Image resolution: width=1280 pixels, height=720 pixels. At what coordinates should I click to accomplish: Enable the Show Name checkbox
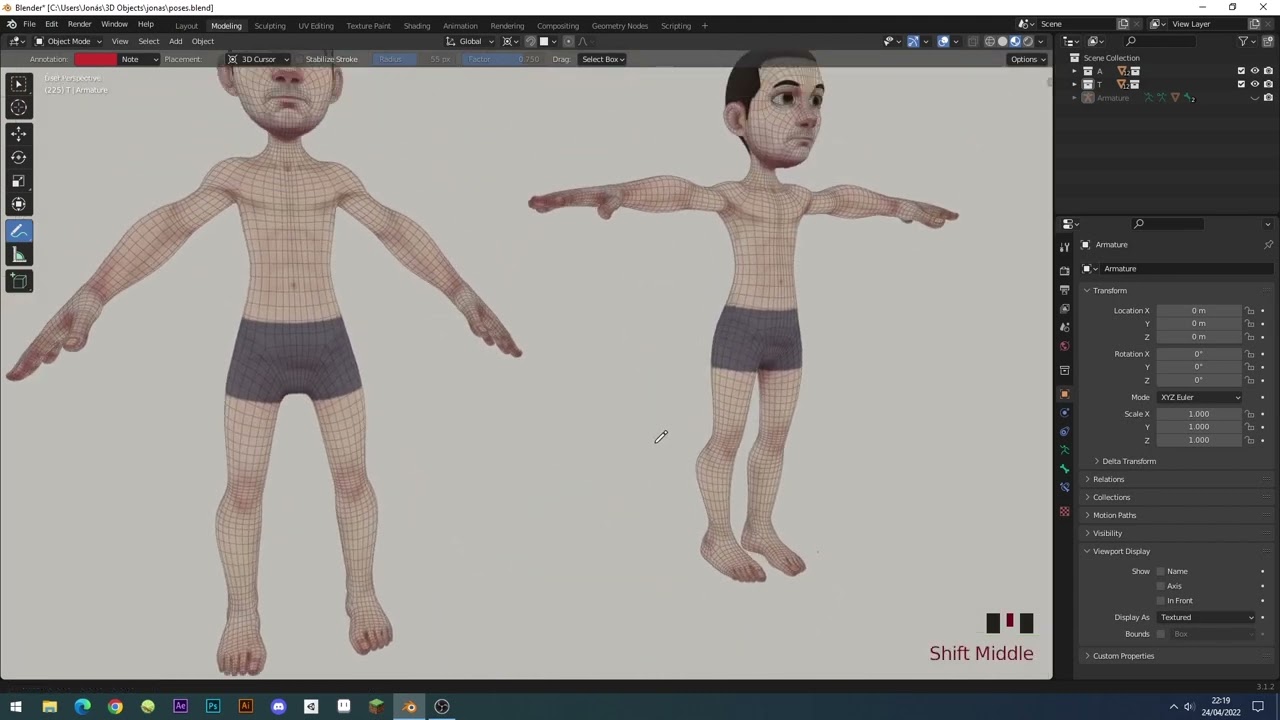(1160, 571)
